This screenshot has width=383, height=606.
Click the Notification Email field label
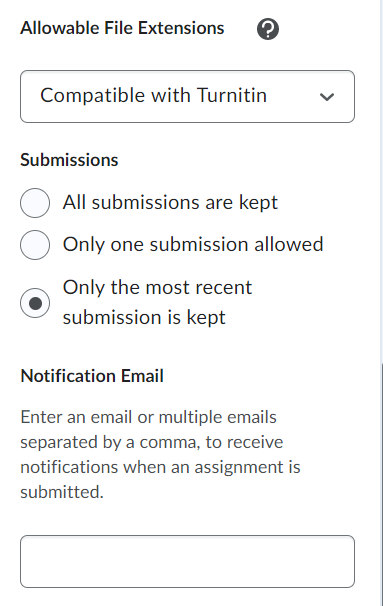pyautogui.click(x=92, y=376)
